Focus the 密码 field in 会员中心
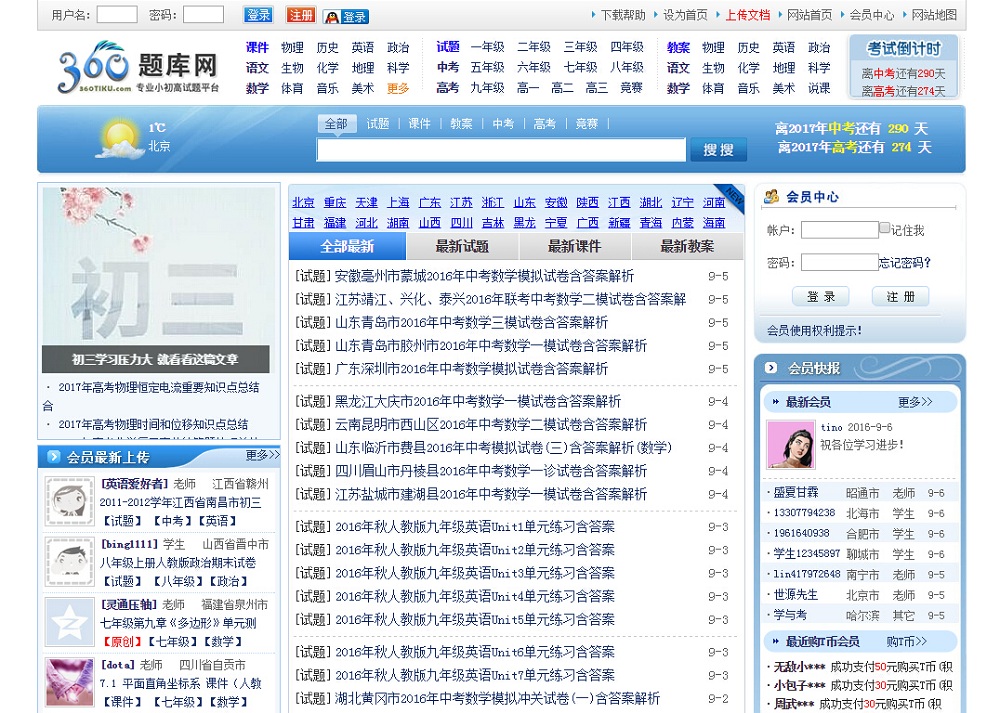The width and height of the screenshot is (1000, 713). (840, 262)
